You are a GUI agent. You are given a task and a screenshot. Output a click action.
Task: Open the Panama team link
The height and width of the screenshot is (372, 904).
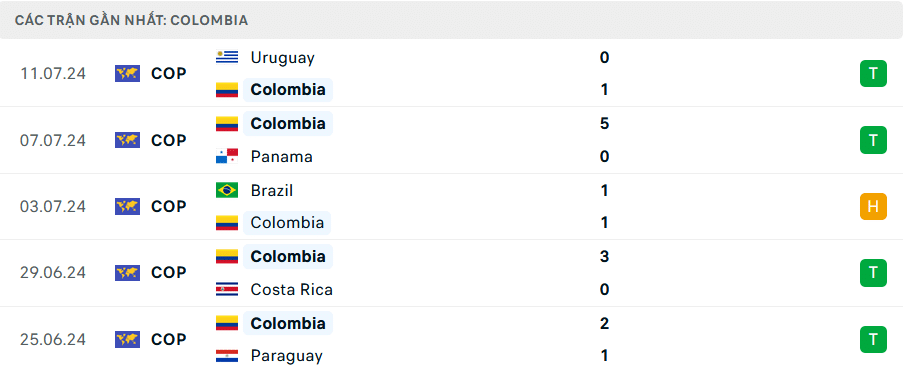[281, 157]
